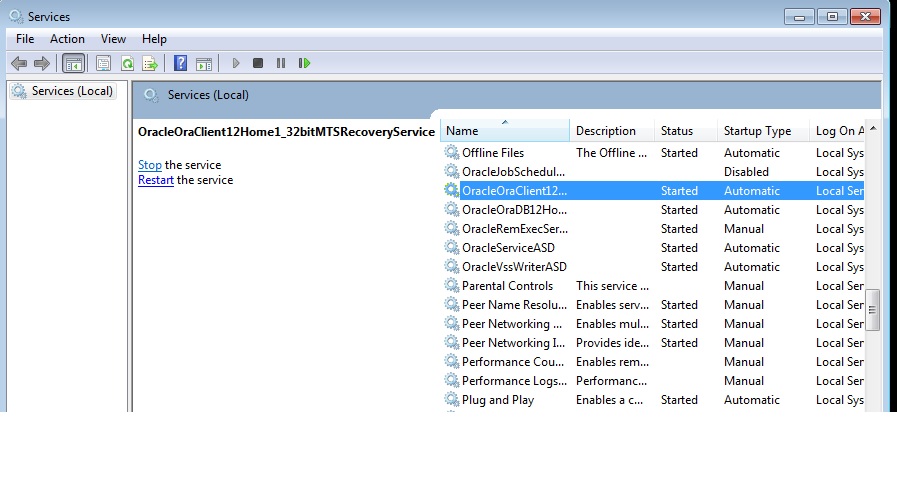
Task: Click the vertical scrollbar thumb in services list
Action: [872, 309]
